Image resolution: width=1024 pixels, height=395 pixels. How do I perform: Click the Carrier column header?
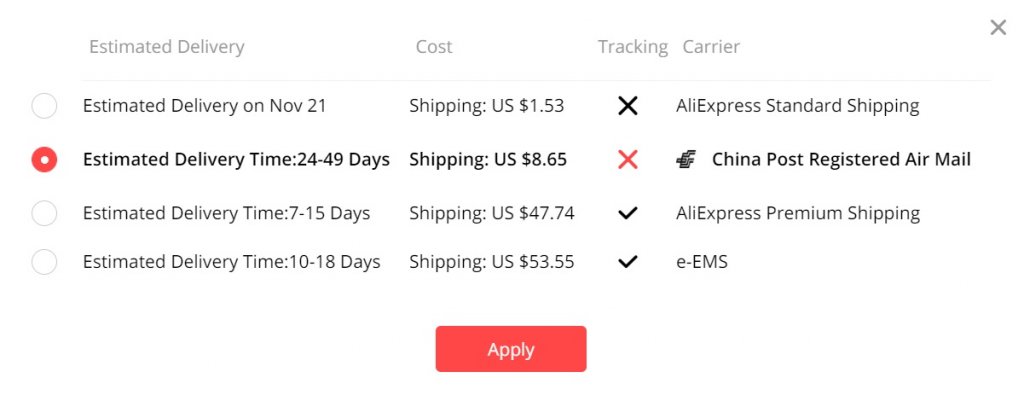711,47
